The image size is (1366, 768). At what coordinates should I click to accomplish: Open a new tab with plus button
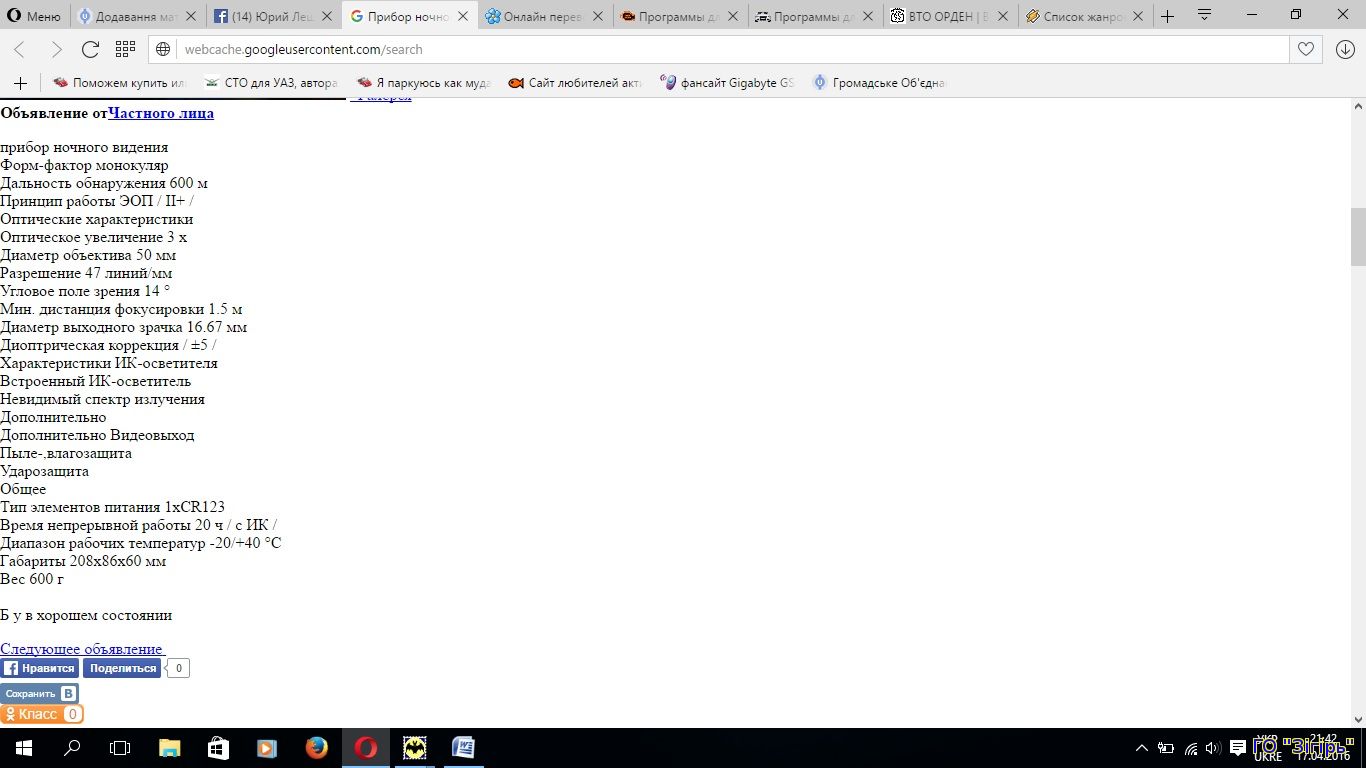pos(1167,16)
